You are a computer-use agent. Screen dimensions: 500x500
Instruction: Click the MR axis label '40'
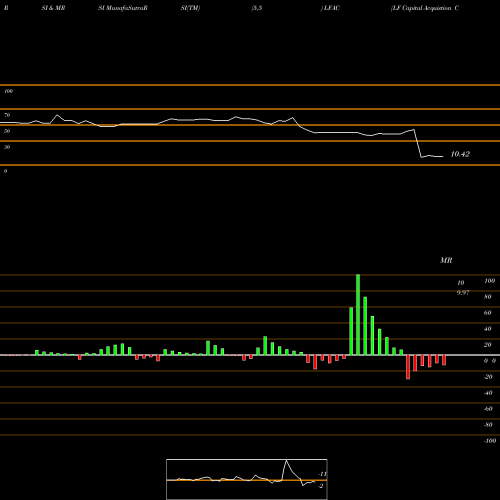[488, 329]
